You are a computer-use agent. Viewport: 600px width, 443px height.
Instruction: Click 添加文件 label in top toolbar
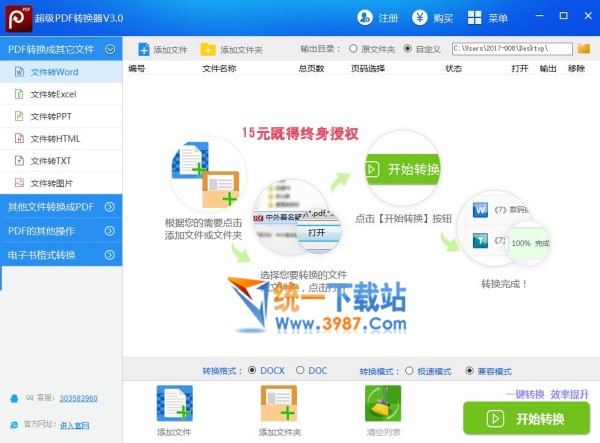[170, 50]
